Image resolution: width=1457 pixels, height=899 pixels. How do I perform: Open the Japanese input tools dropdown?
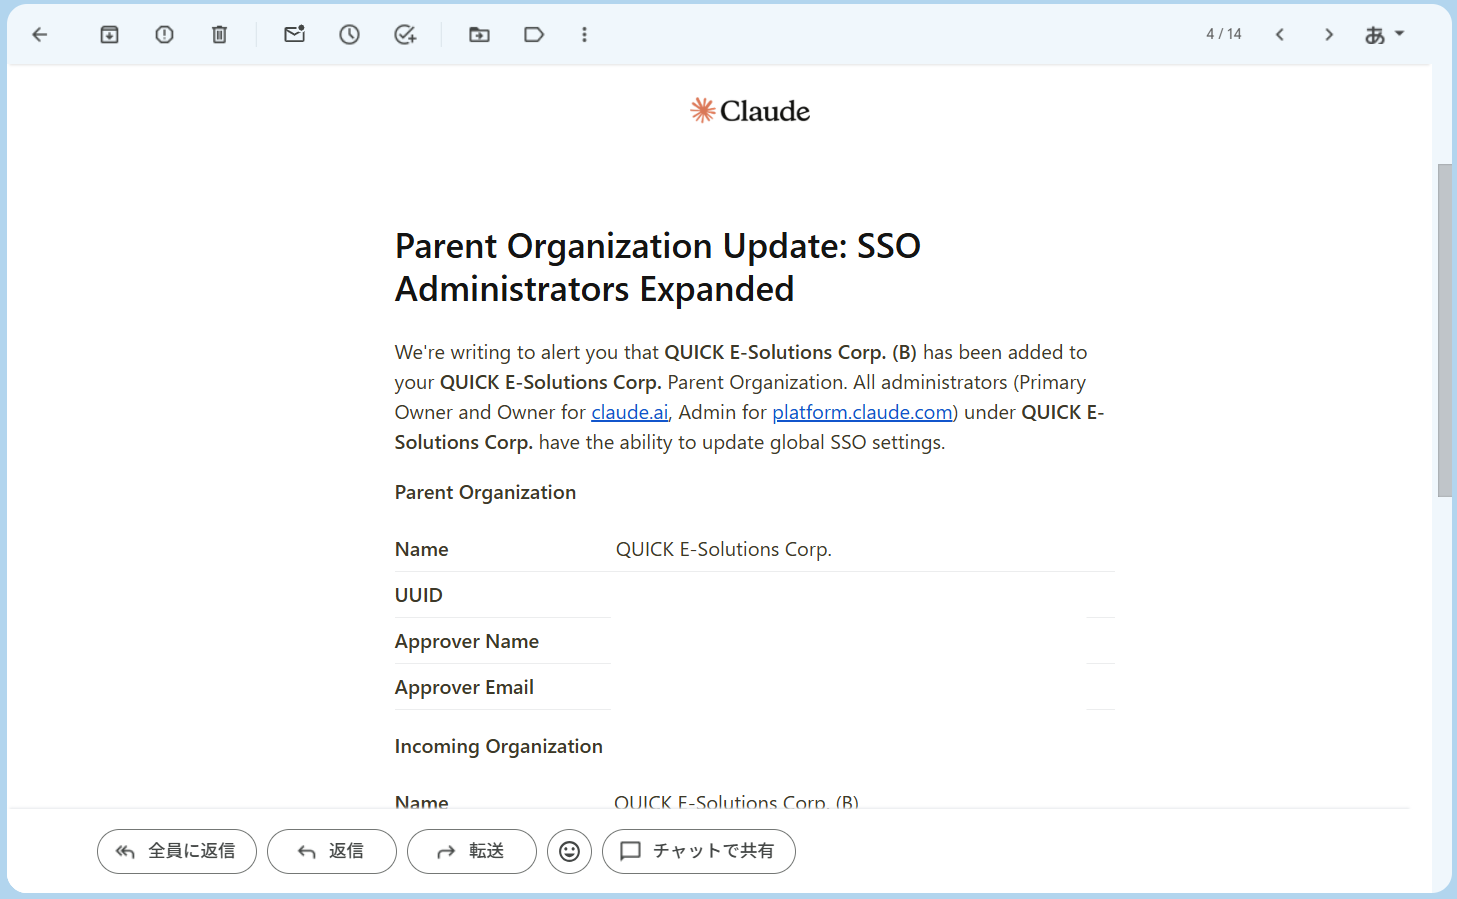(x=1384, y=35)
